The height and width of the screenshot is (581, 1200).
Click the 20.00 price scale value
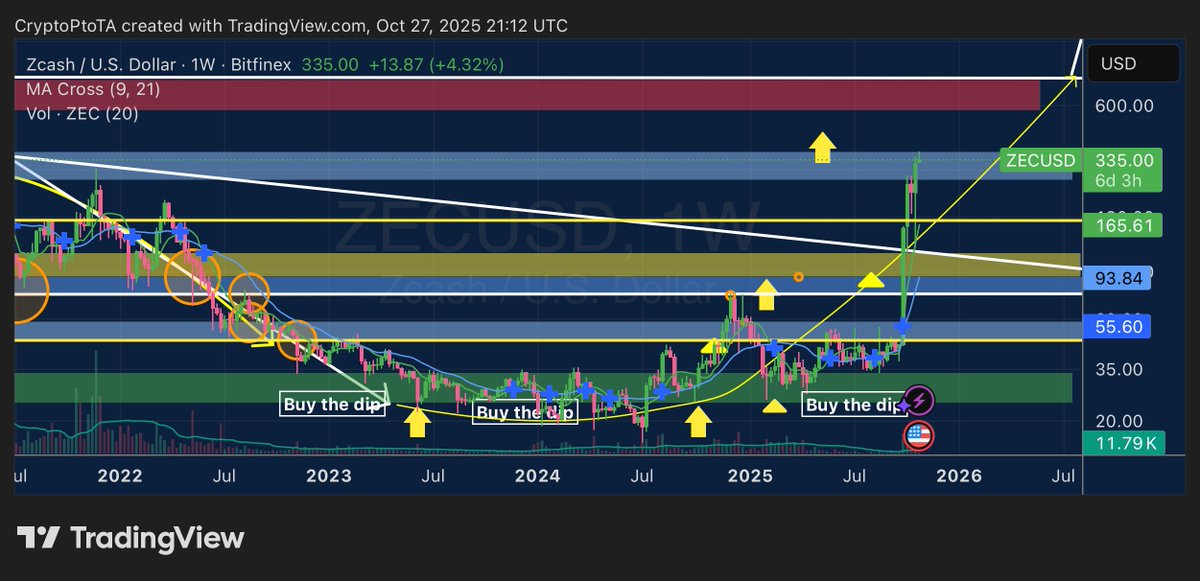[x=1120, y=422]
